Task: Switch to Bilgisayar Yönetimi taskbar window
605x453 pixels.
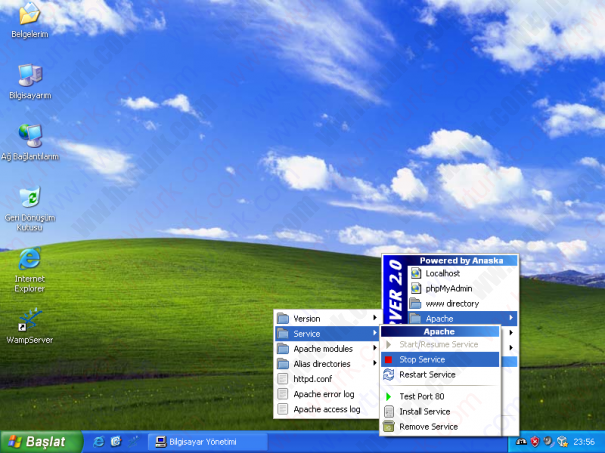Action: (x=208, y=442)
